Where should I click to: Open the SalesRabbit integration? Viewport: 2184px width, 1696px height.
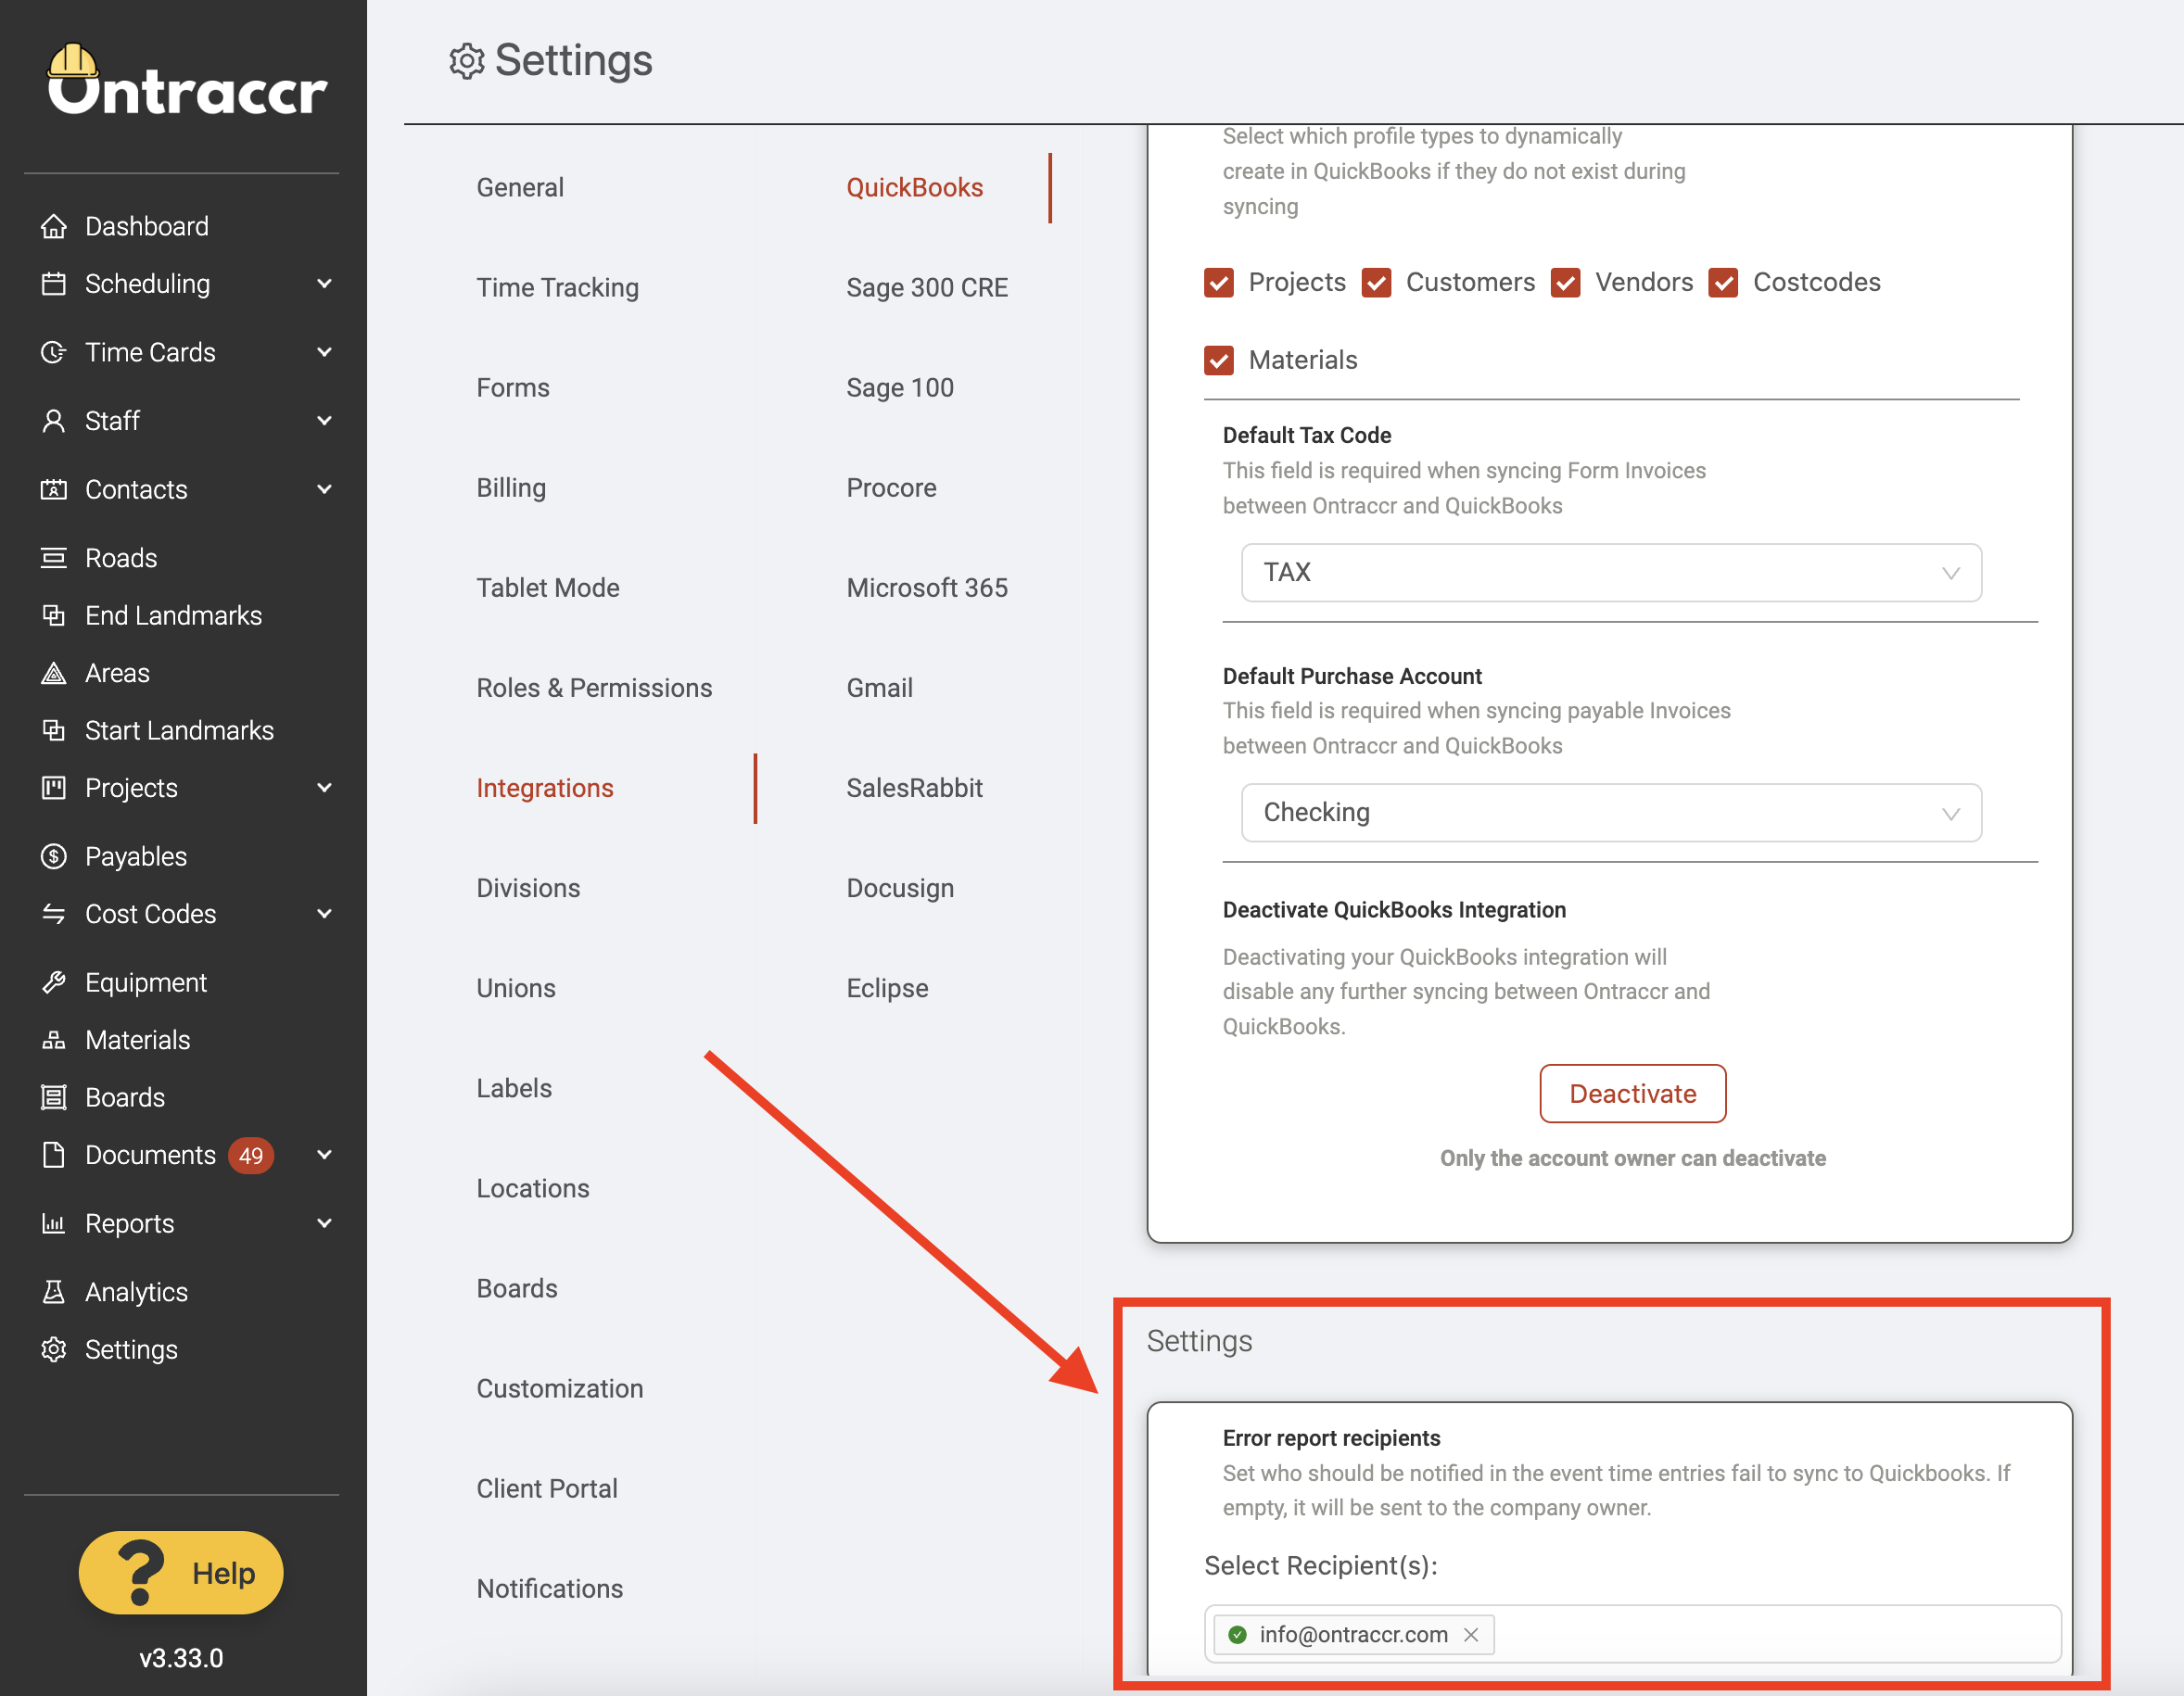(914, 788)
